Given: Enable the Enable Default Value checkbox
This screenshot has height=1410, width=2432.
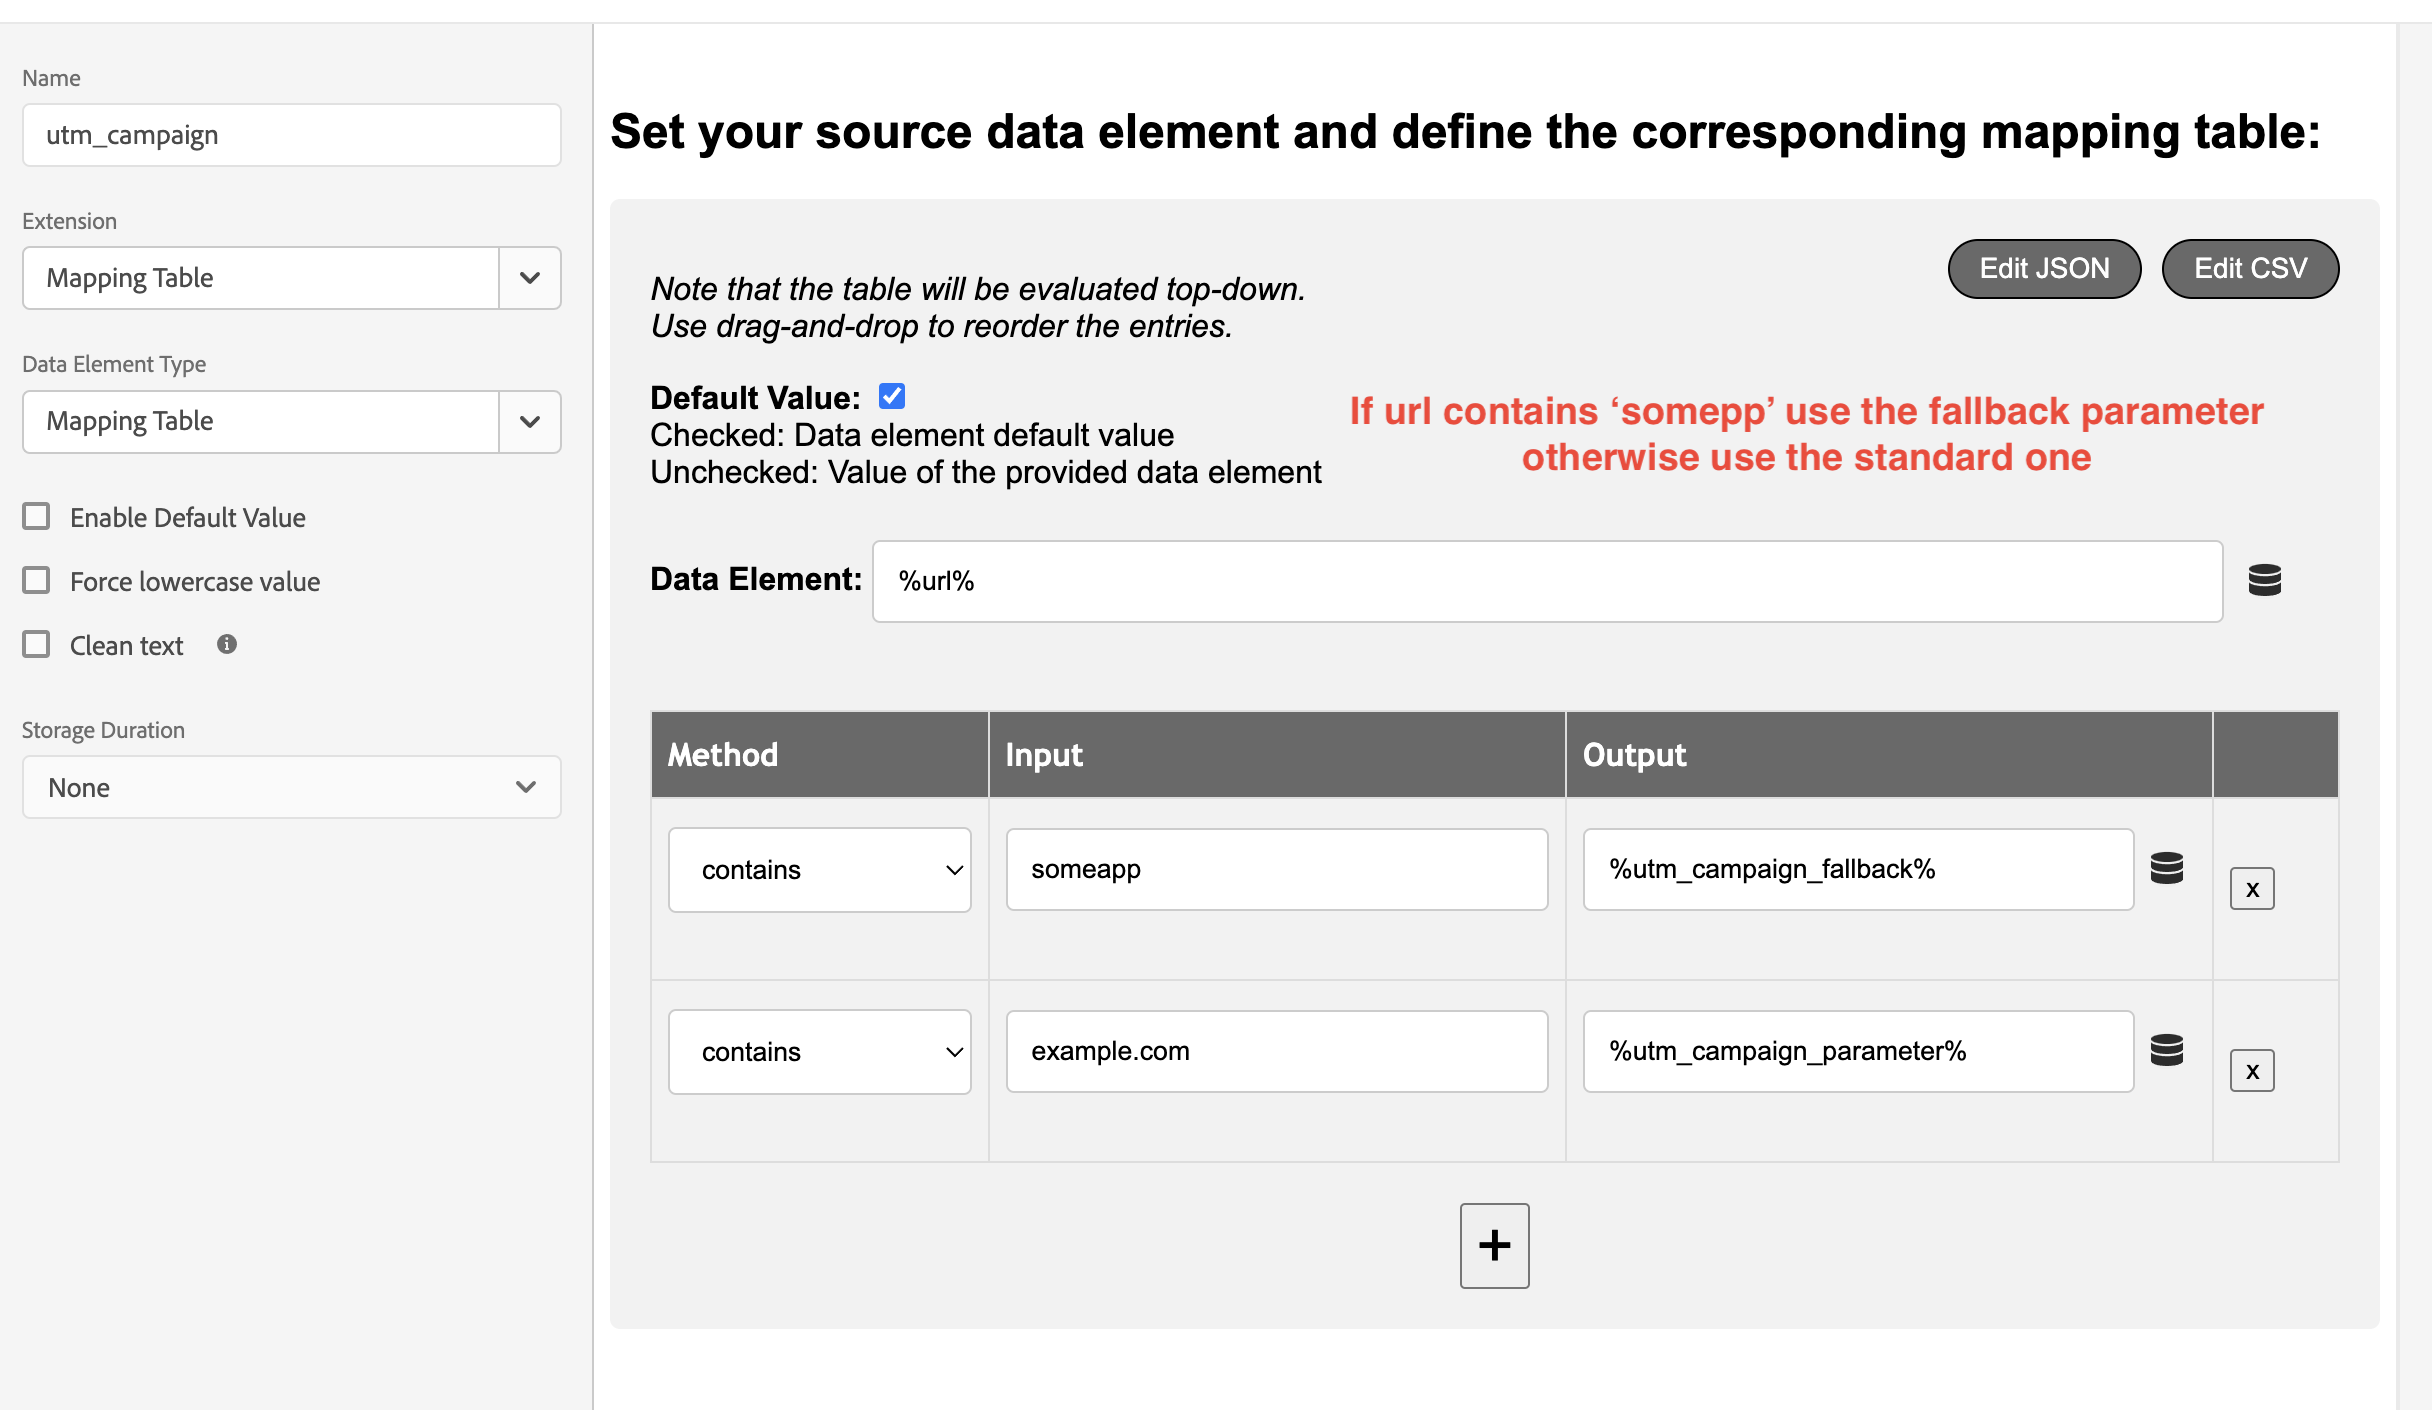Looking at the screenshot, I should point(35,517).
